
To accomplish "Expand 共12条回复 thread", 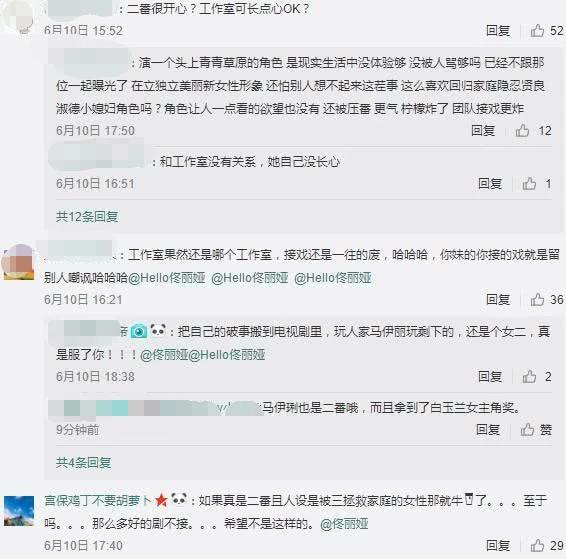I will pyautogui.click(x=87, y=217).
